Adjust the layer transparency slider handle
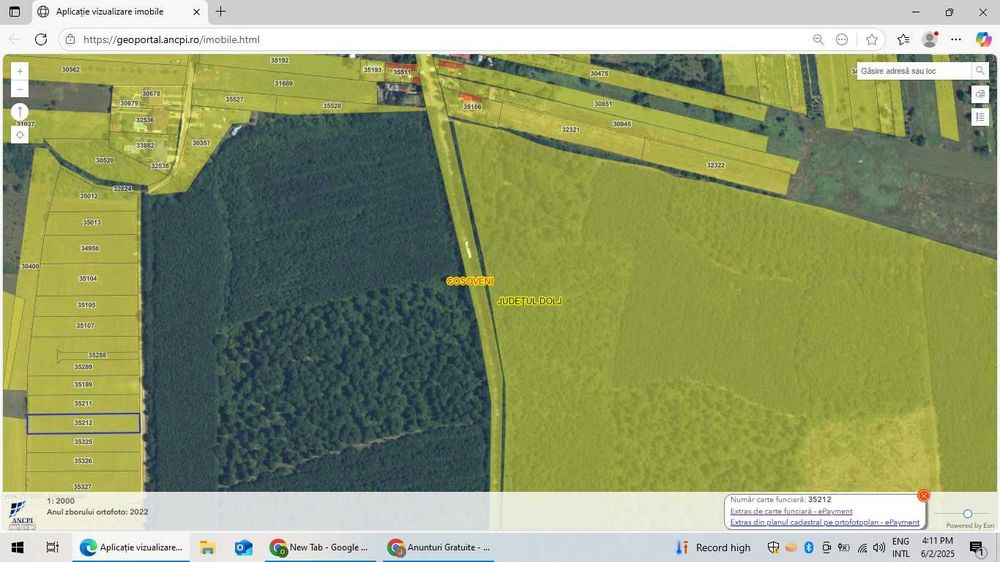 (x=967, y=514)
